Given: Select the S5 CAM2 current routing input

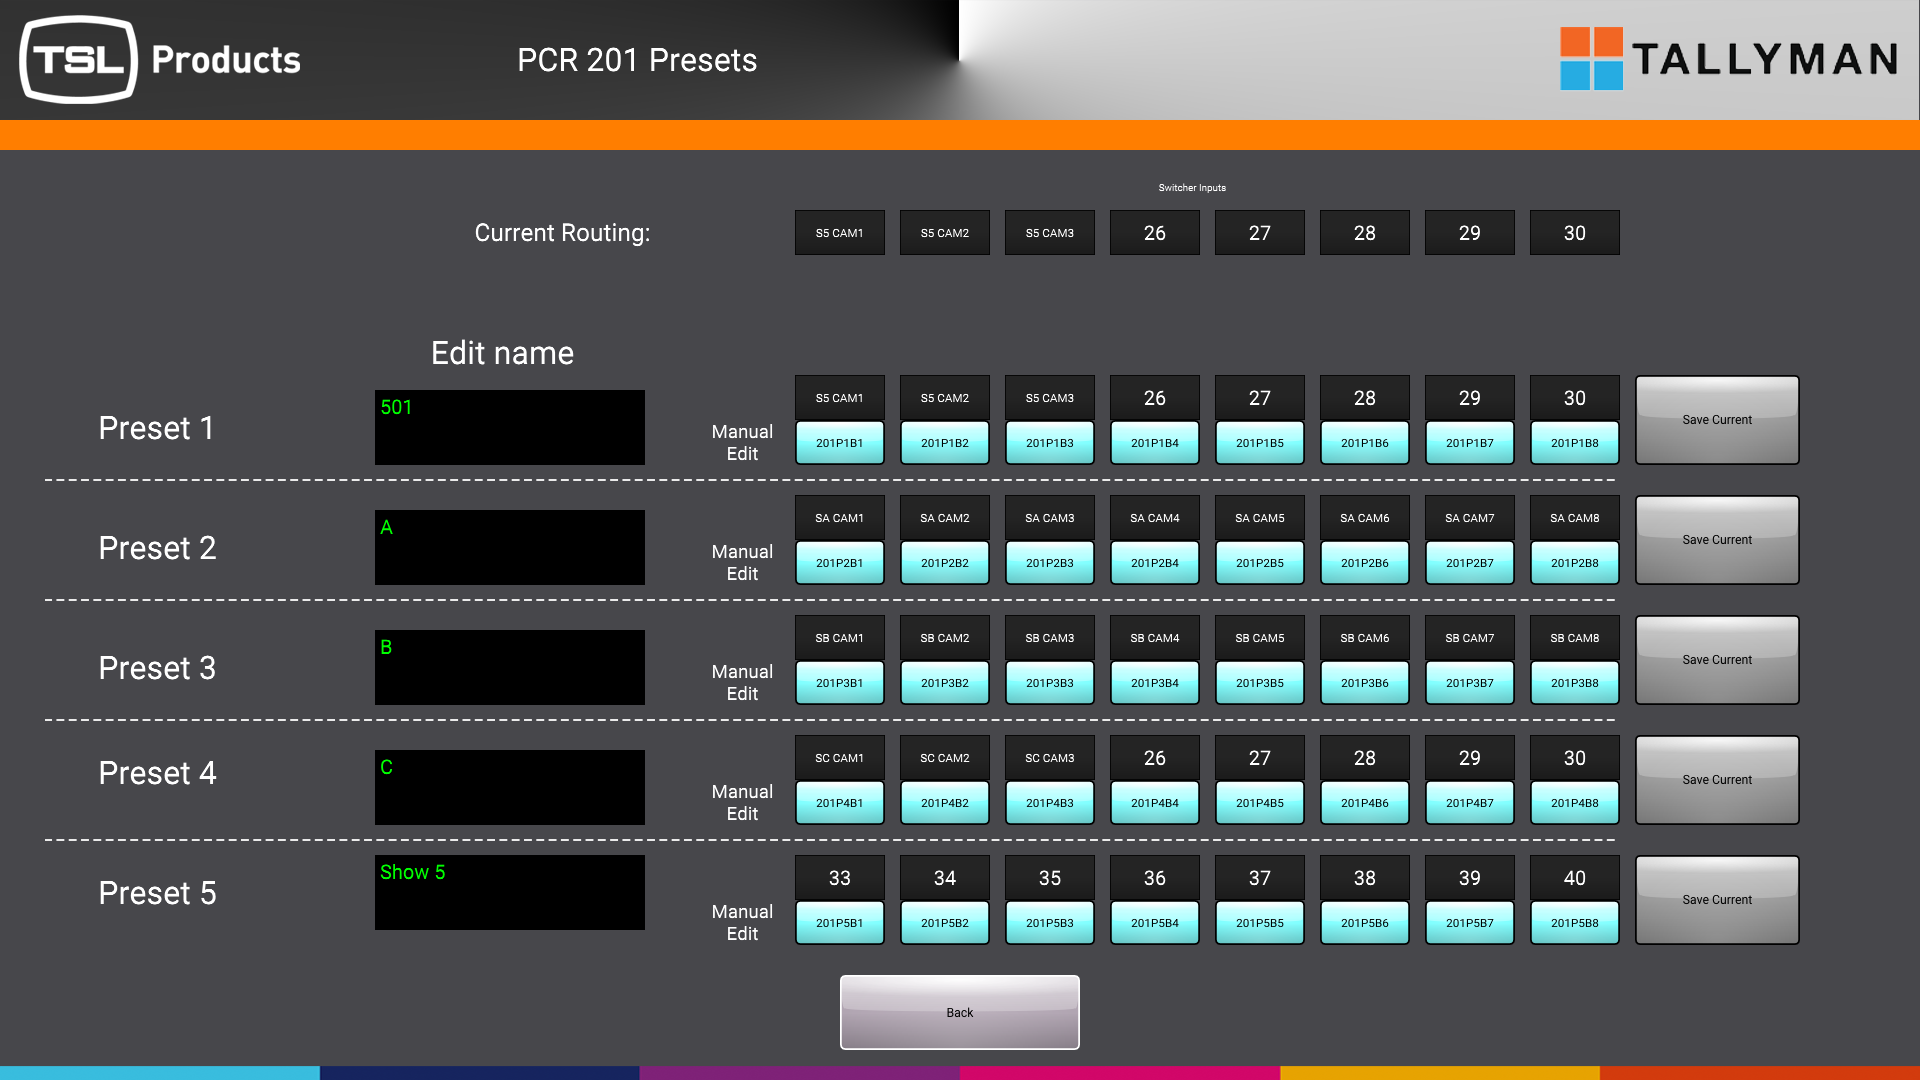Looking at the screenshot, I should pos(944,232).
